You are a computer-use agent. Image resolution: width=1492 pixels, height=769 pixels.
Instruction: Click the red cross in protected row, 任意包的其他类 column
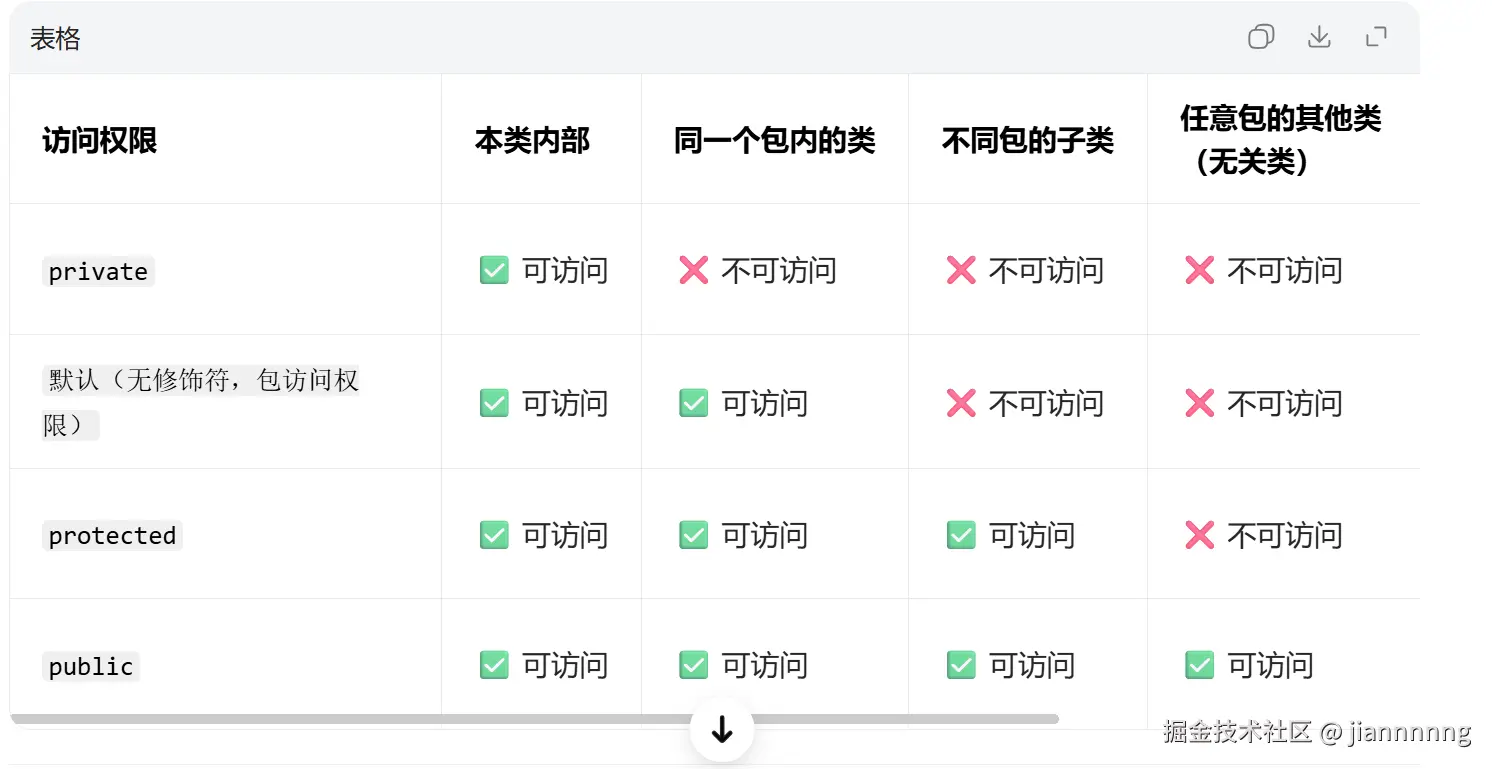click(1198, 535)
